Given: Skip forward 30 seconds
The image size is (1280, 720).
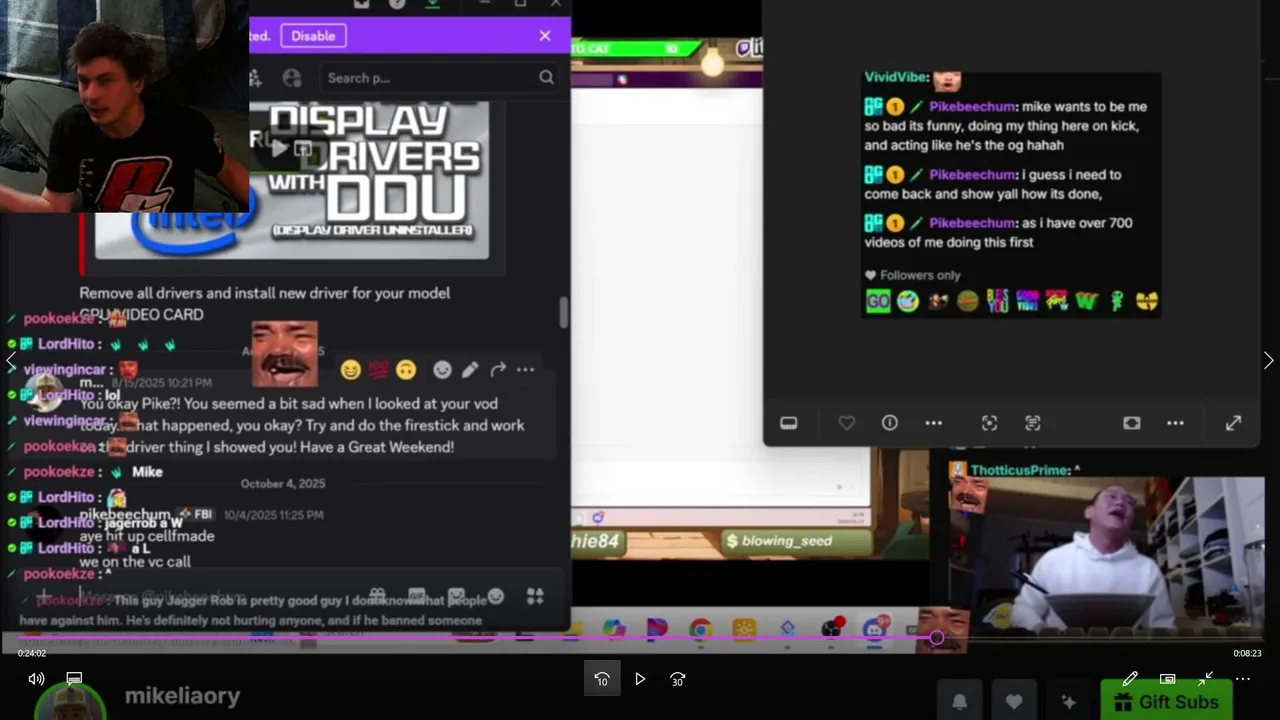Looking at the screenshot, I should tap(677, 679).
